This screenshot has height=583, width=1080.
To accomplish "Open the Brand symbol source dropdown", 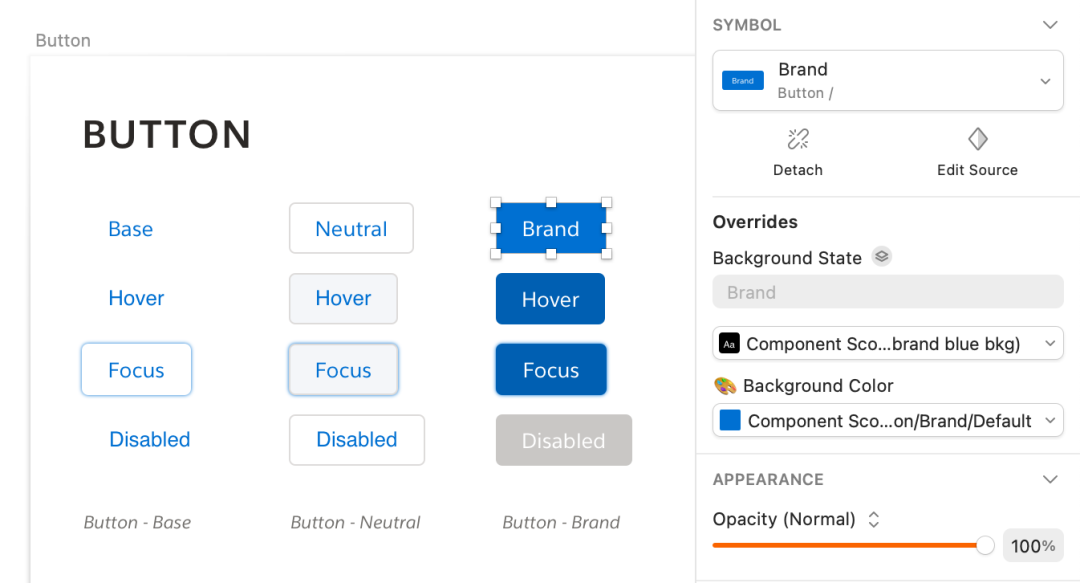I will click(x=1045, y=81).
